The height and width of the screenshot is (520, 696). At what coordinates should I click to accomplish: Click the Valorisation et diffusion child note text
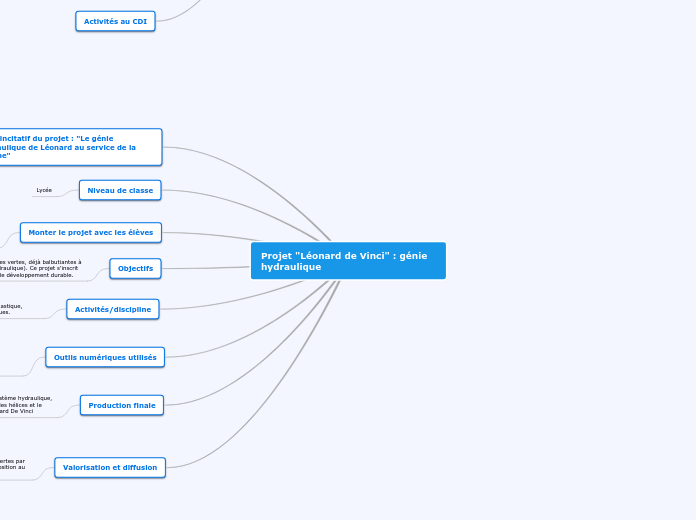pyautogui.click(x=12, y=464)
